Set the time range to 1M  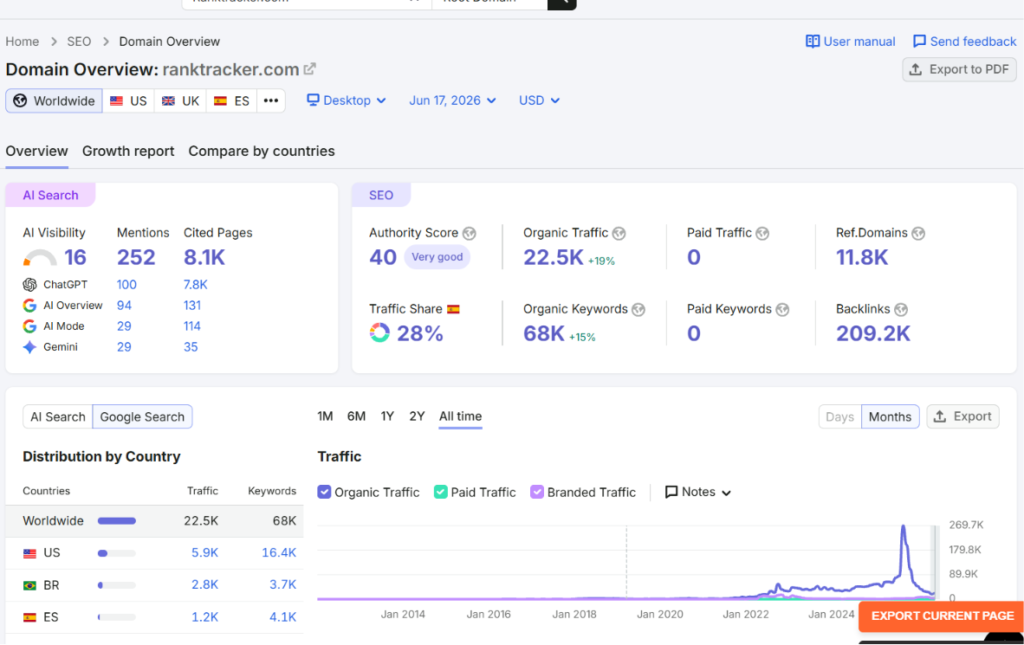click(x=325, y=416)
